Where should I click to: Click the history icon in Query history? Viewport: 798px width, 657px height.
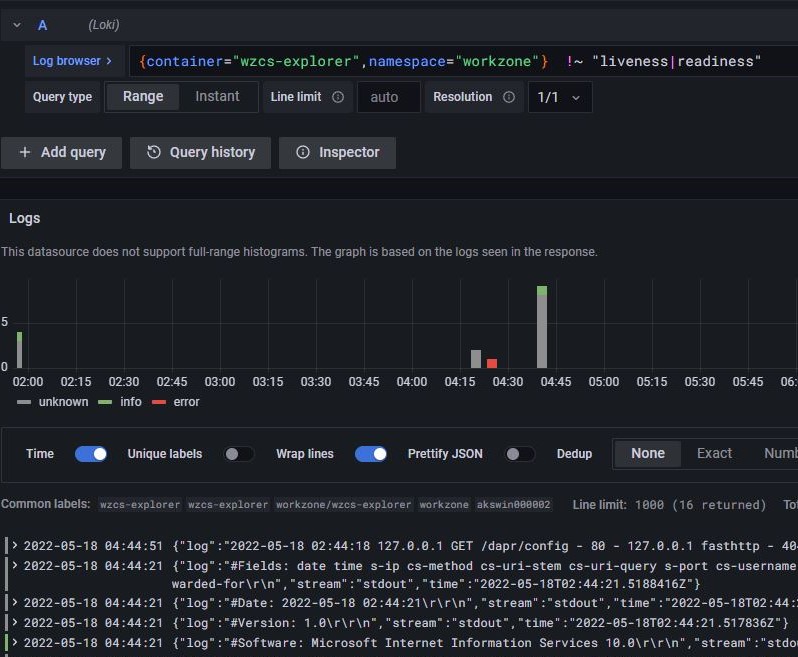tap(154, 152)
